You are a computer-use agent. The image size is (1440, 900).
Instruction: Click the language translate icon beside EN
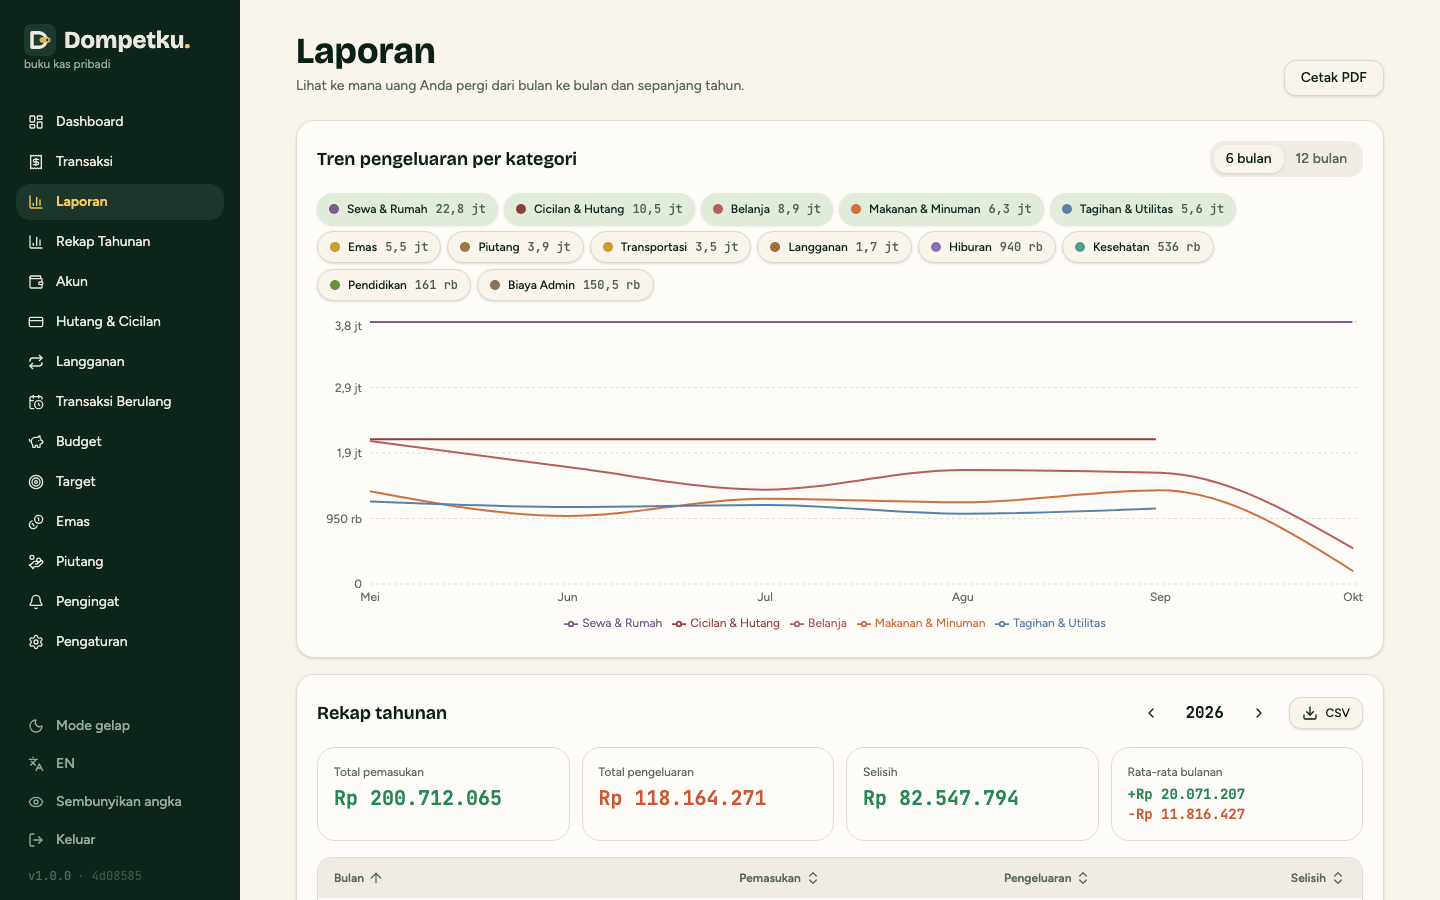click(36, 764)
